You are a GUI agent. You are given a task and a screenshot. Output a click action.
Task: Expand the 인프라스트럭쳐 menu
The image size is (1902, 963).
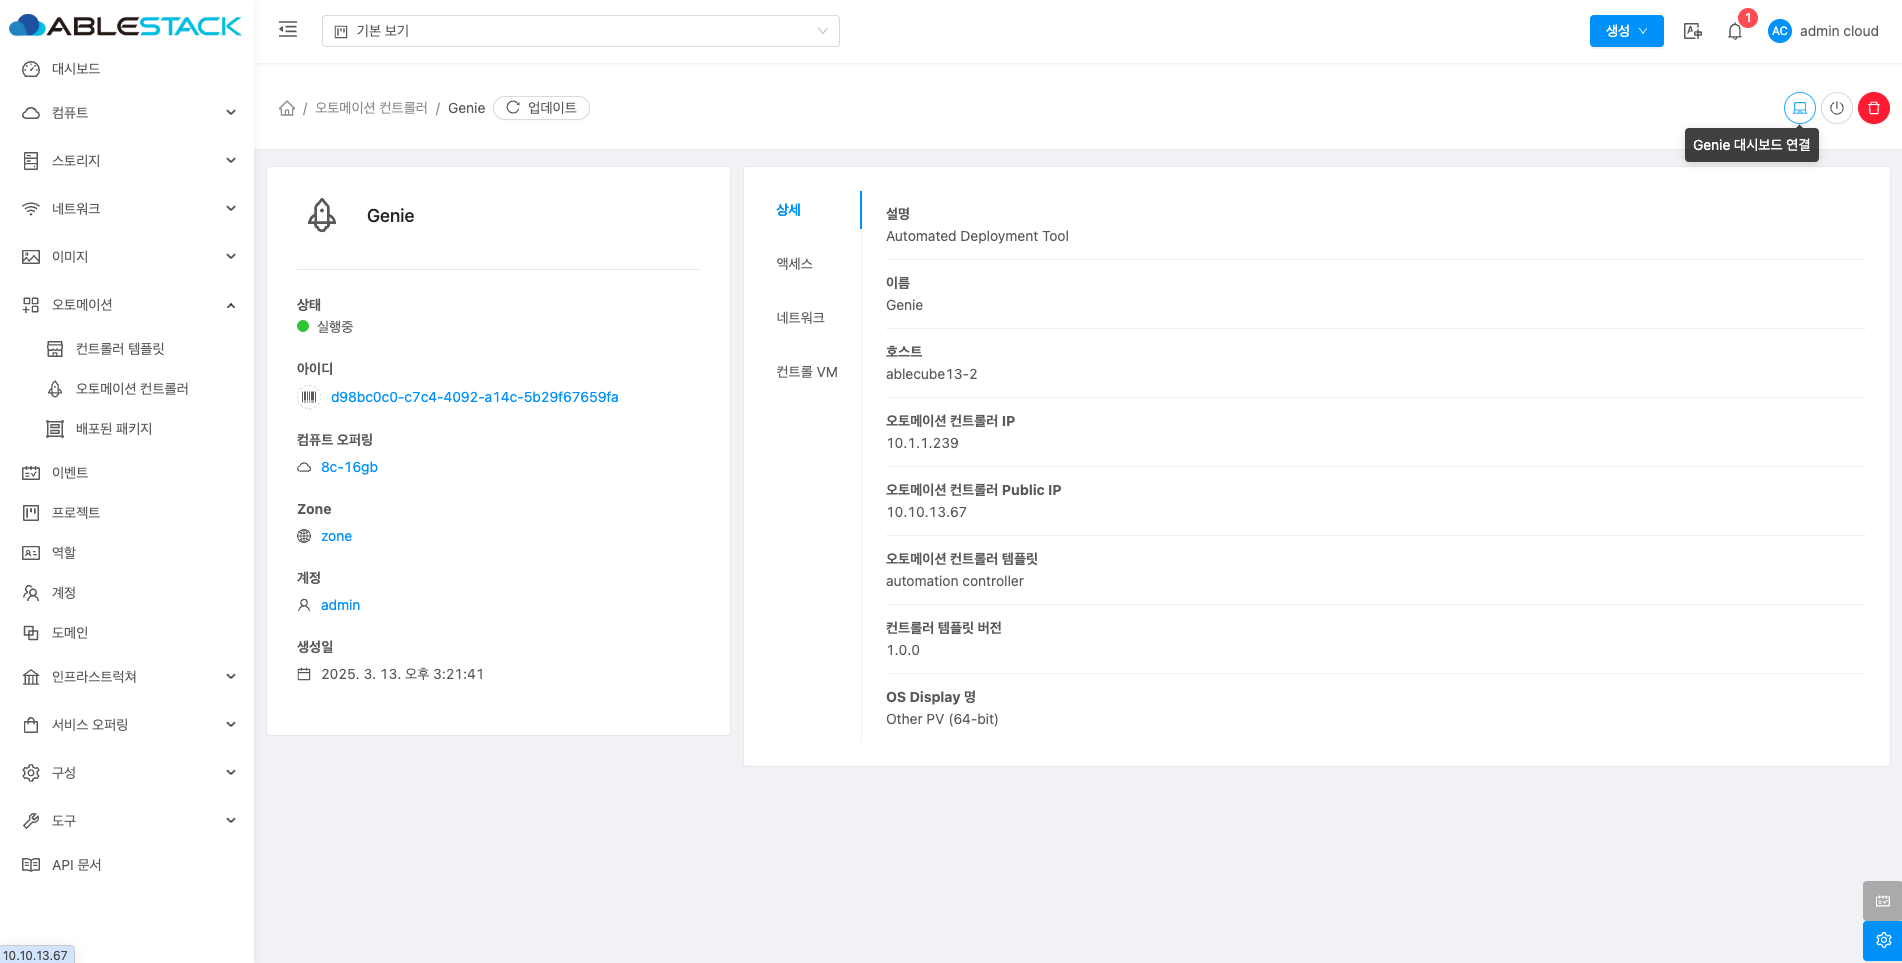coord(128,677)
